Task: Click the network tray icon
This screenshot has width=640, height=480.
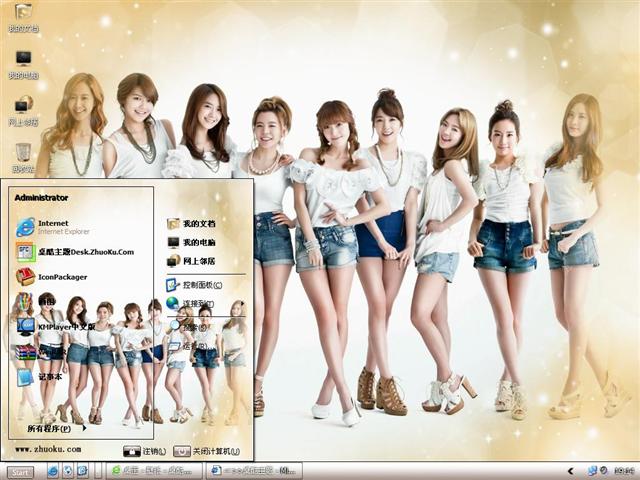Action: click(592, 471)
